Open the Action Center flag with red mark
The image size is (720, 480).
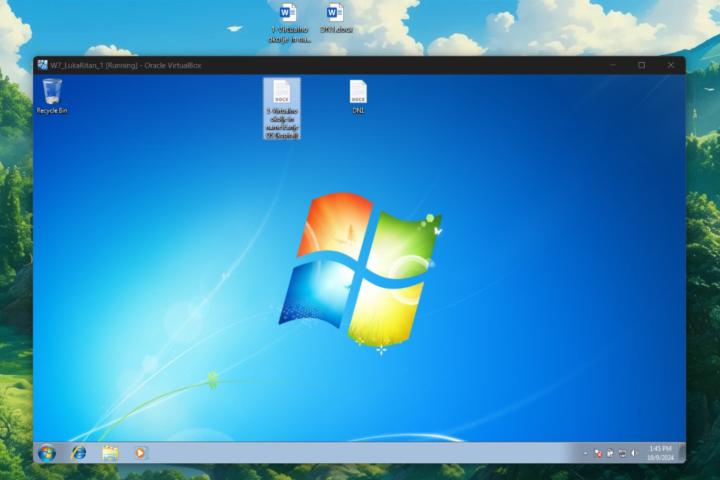[597, 453]
